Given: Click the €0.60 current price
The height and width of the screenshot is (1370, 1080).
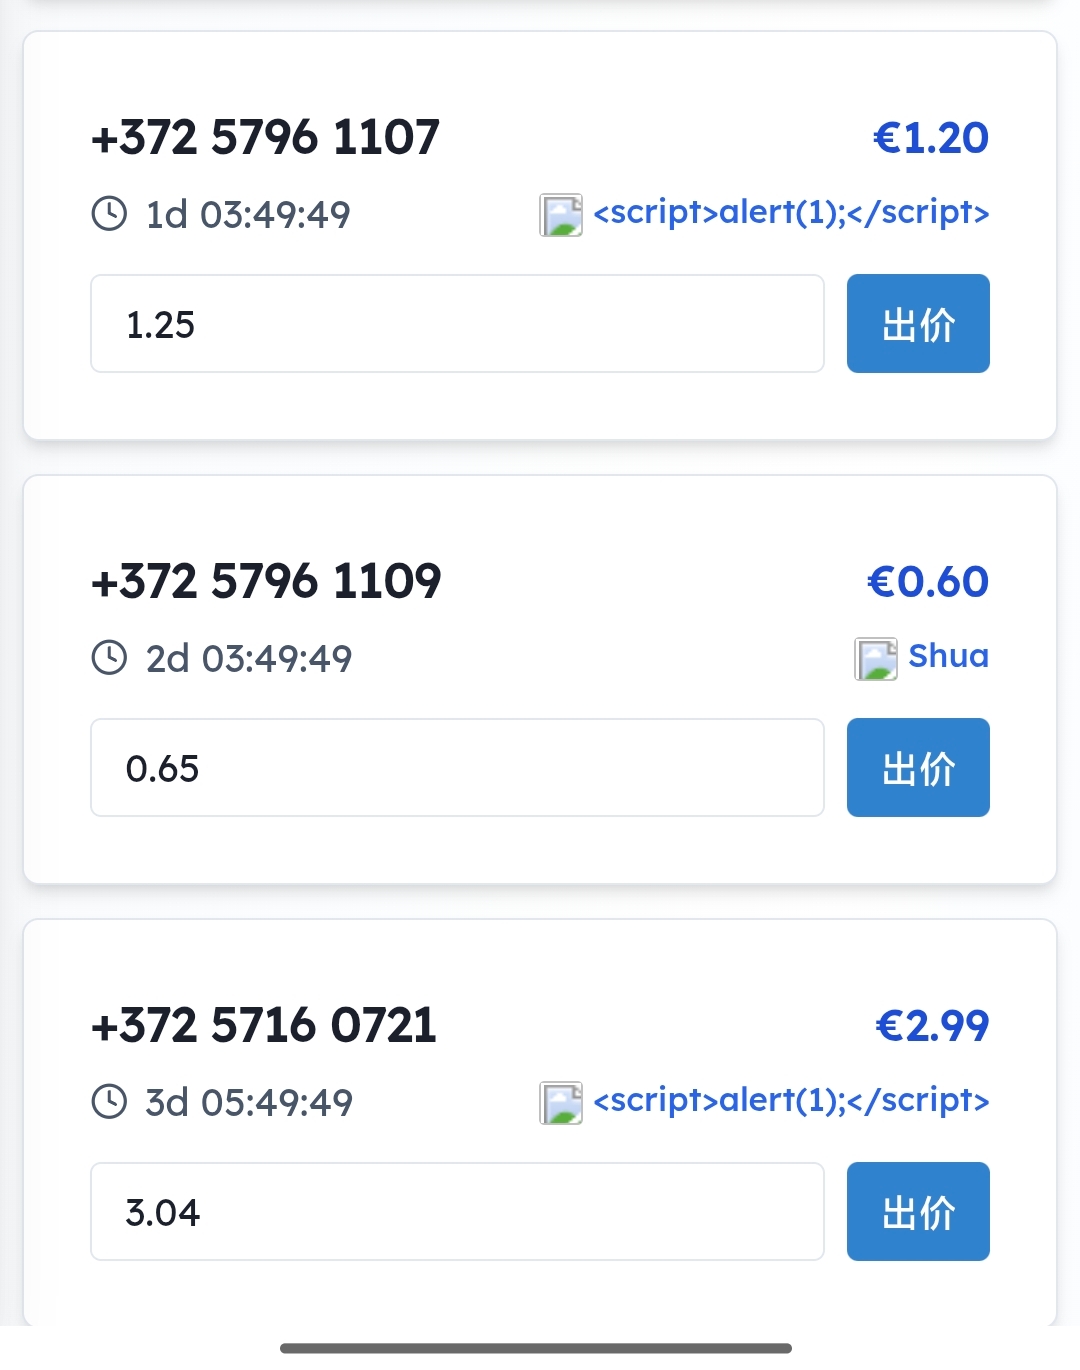Looking at the screenshot, I should [x=928, y=581].
